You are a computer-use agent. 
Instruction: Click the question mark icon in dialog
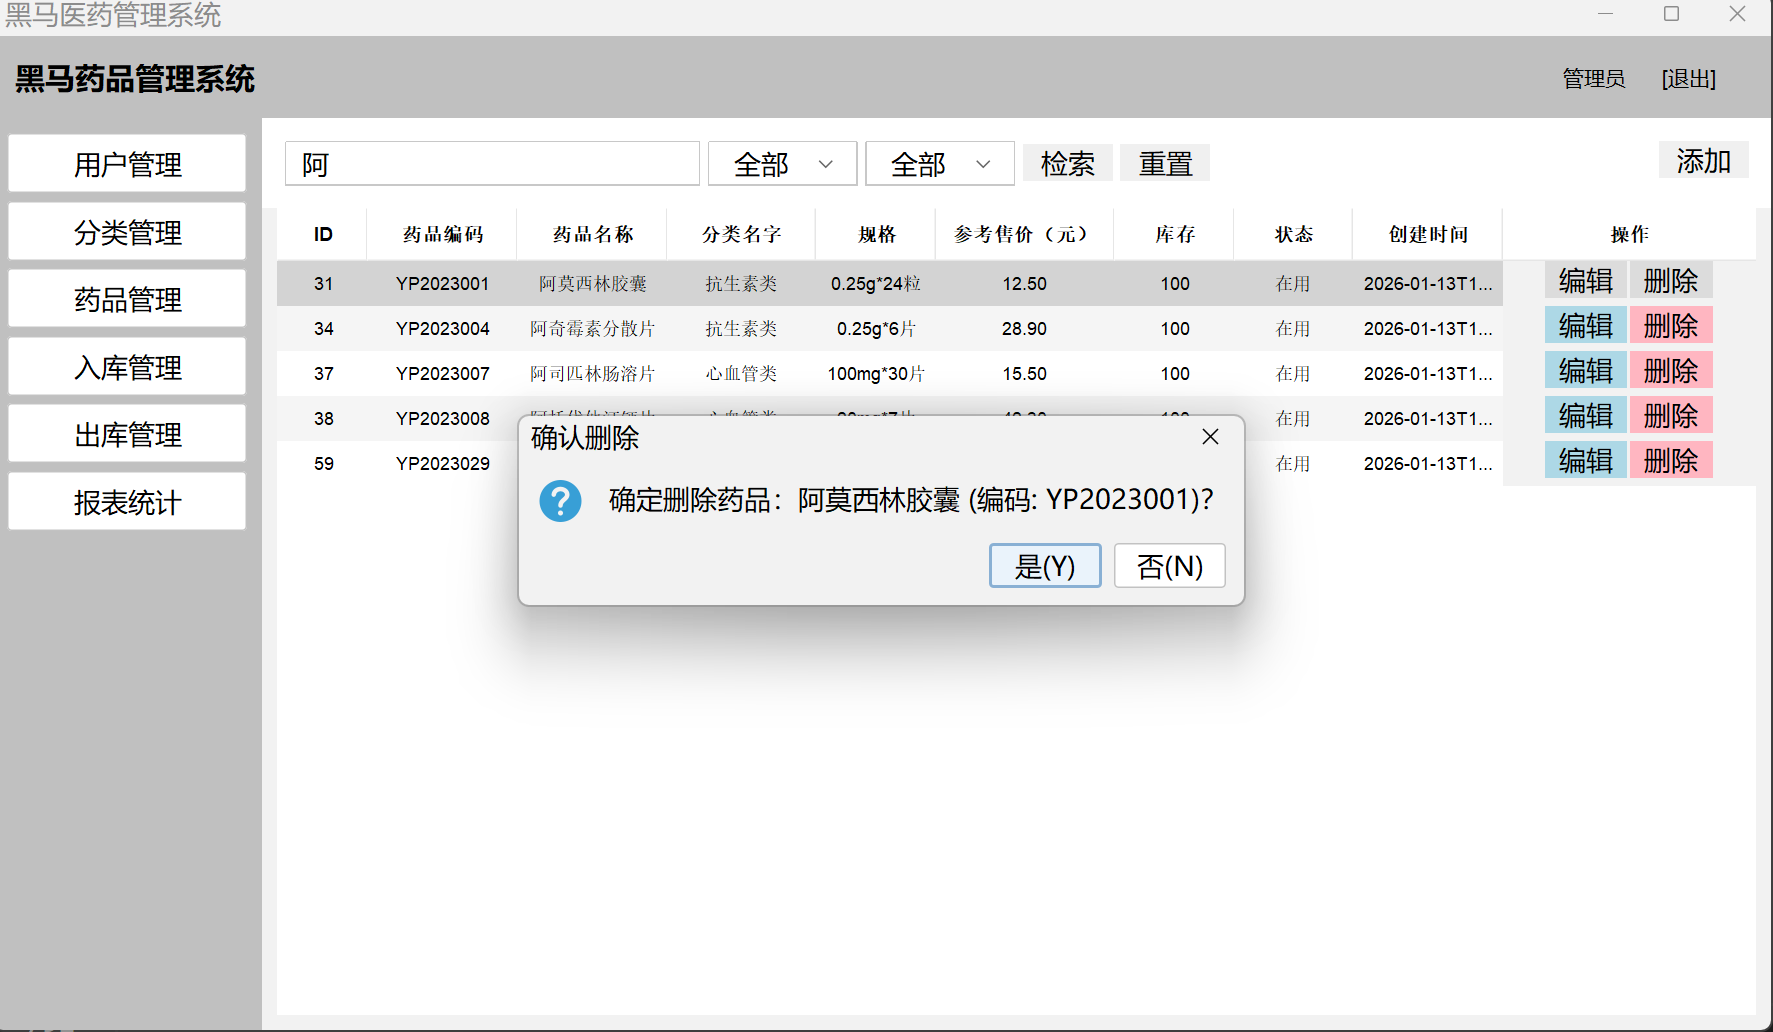click(x=560, y=500)
